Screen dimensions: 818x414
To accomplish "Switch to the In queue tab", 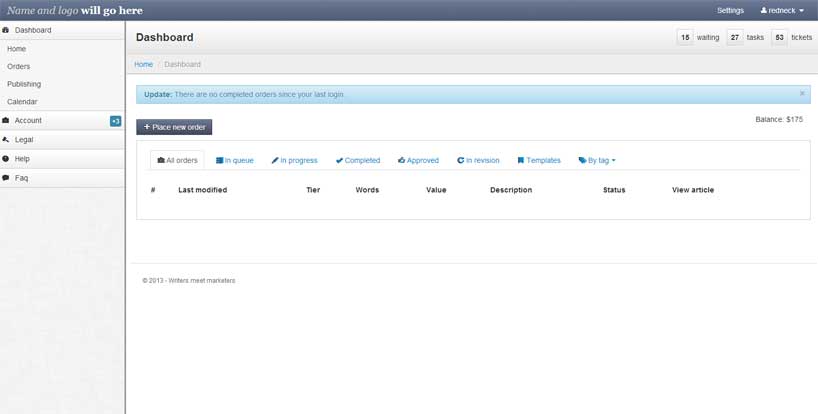I will pos(235,160).
